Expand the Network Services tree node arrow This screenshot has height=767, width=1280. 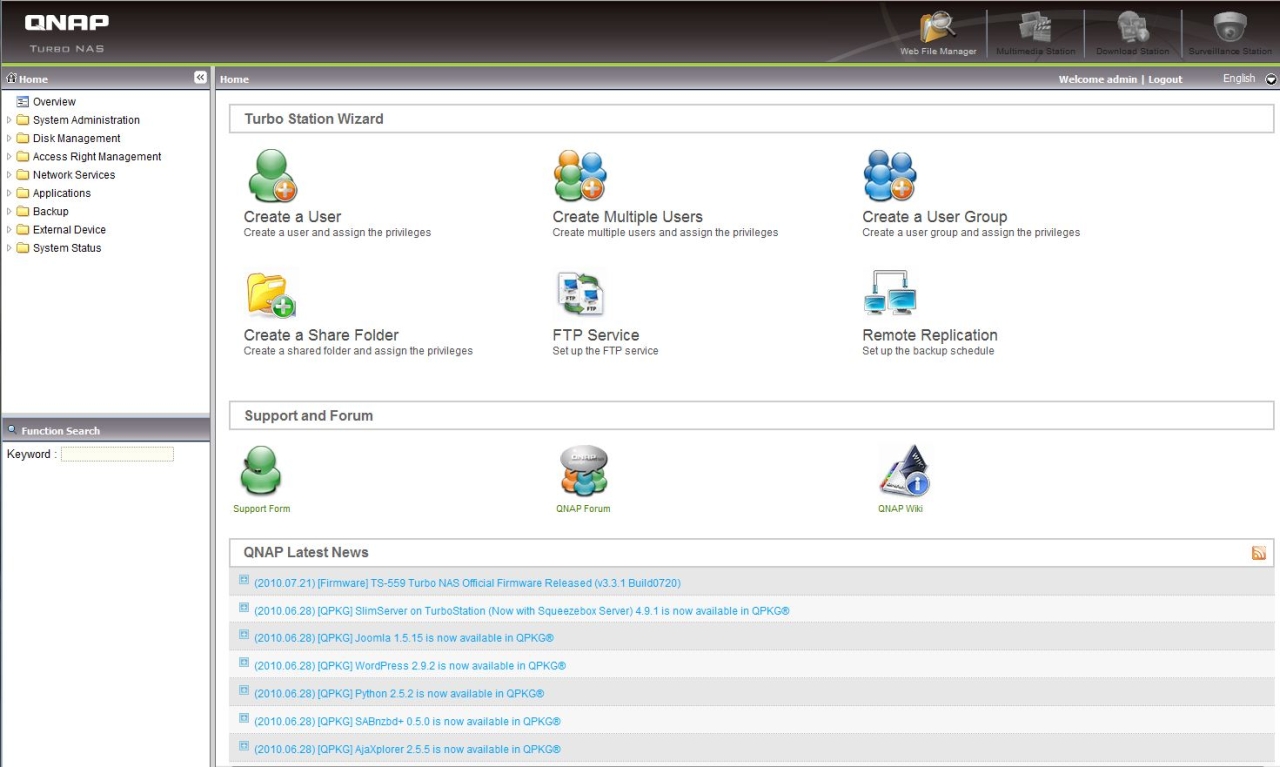[9, 175]
